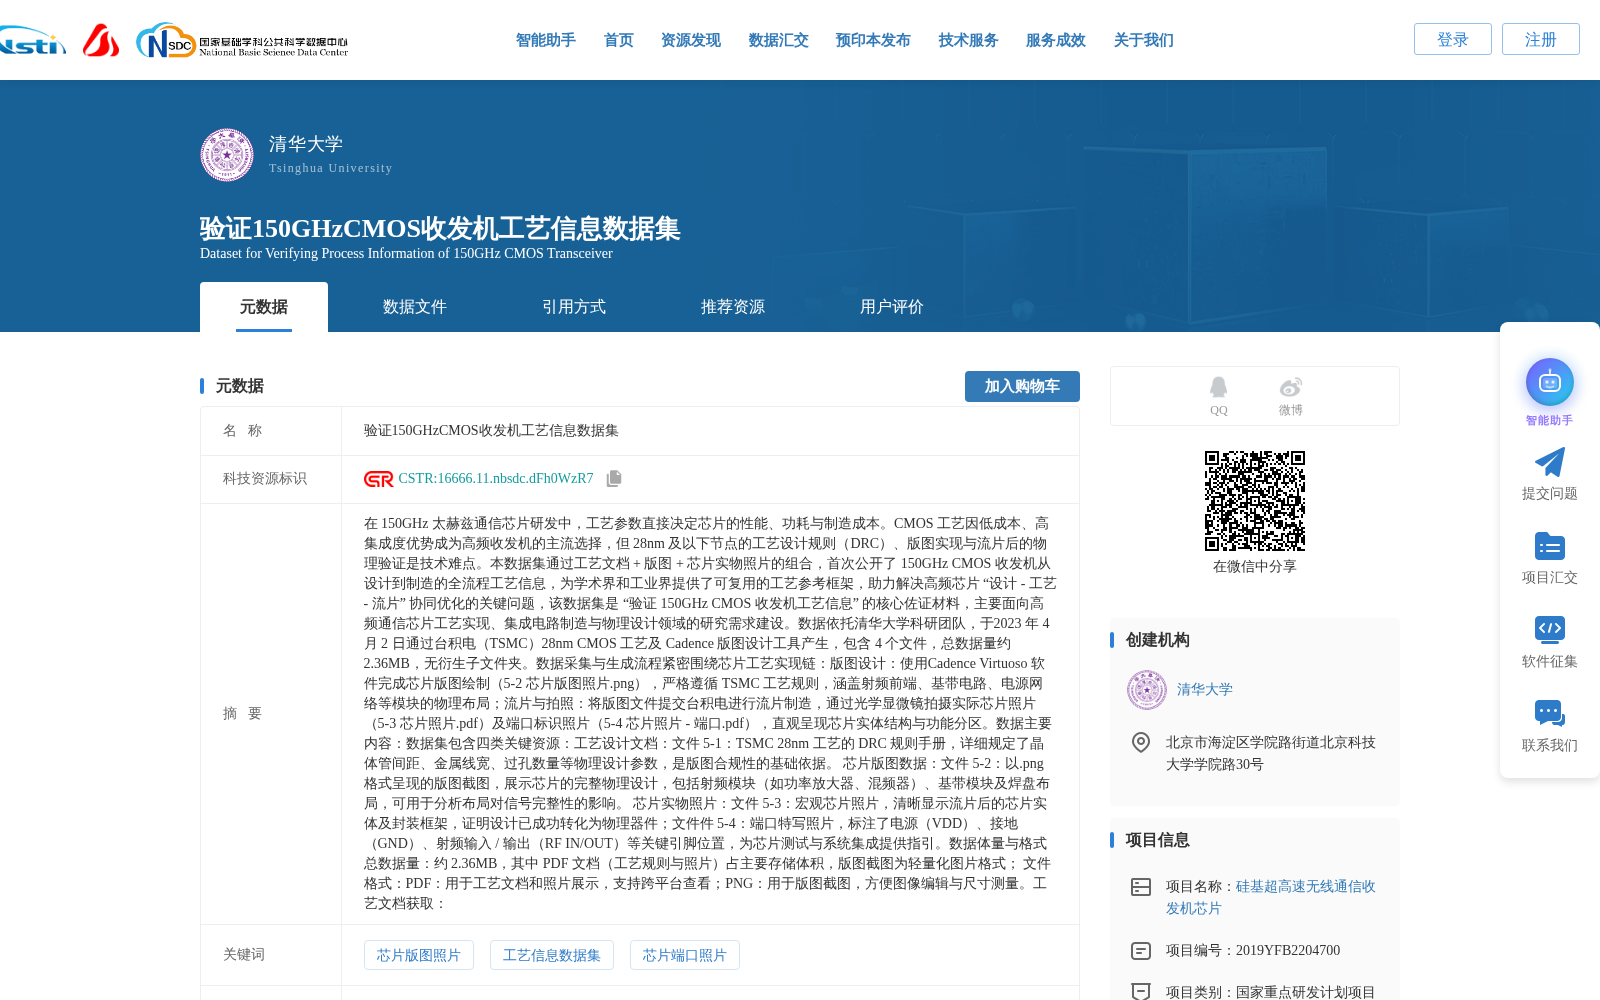Click the 芯片版图照片 keyword tag
The width and height of the screenshot is (1600, 1000).
[419, 955]
